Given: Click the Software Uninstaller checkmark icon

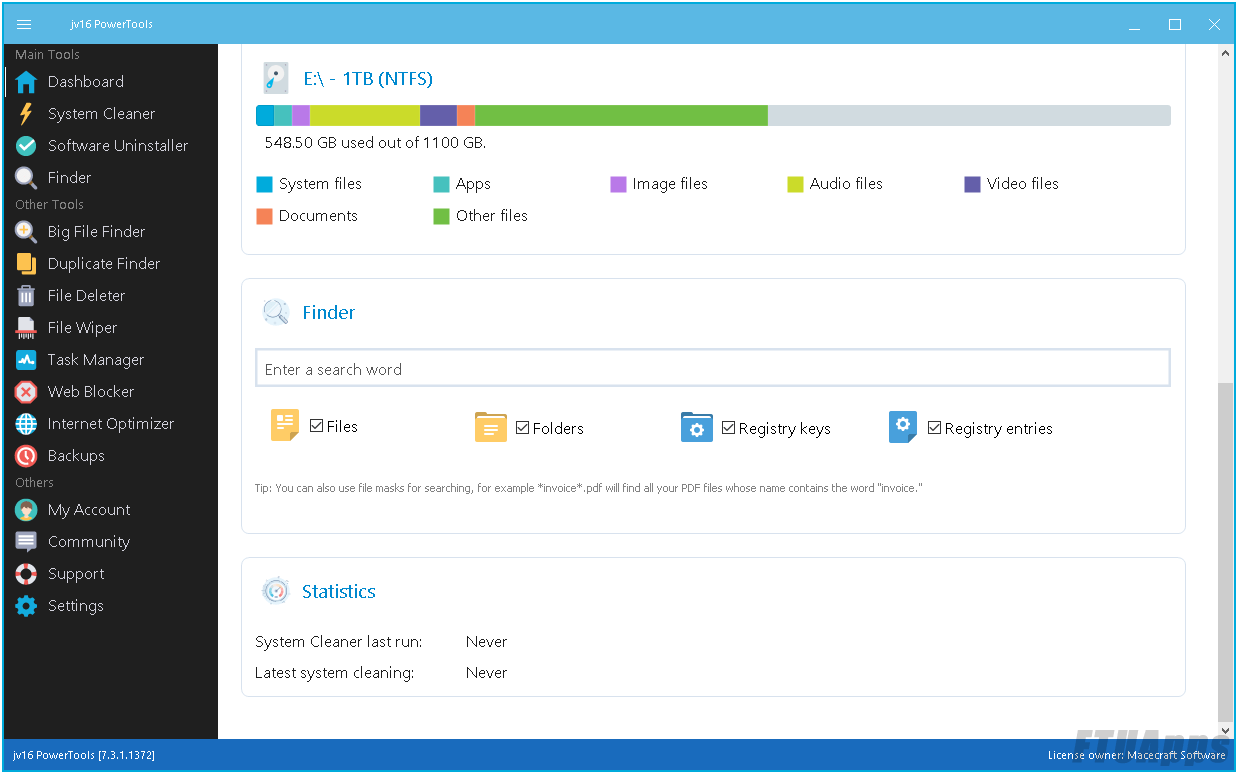Looking at the screenshot, I should pyautogui.click(x=26, y=146).
